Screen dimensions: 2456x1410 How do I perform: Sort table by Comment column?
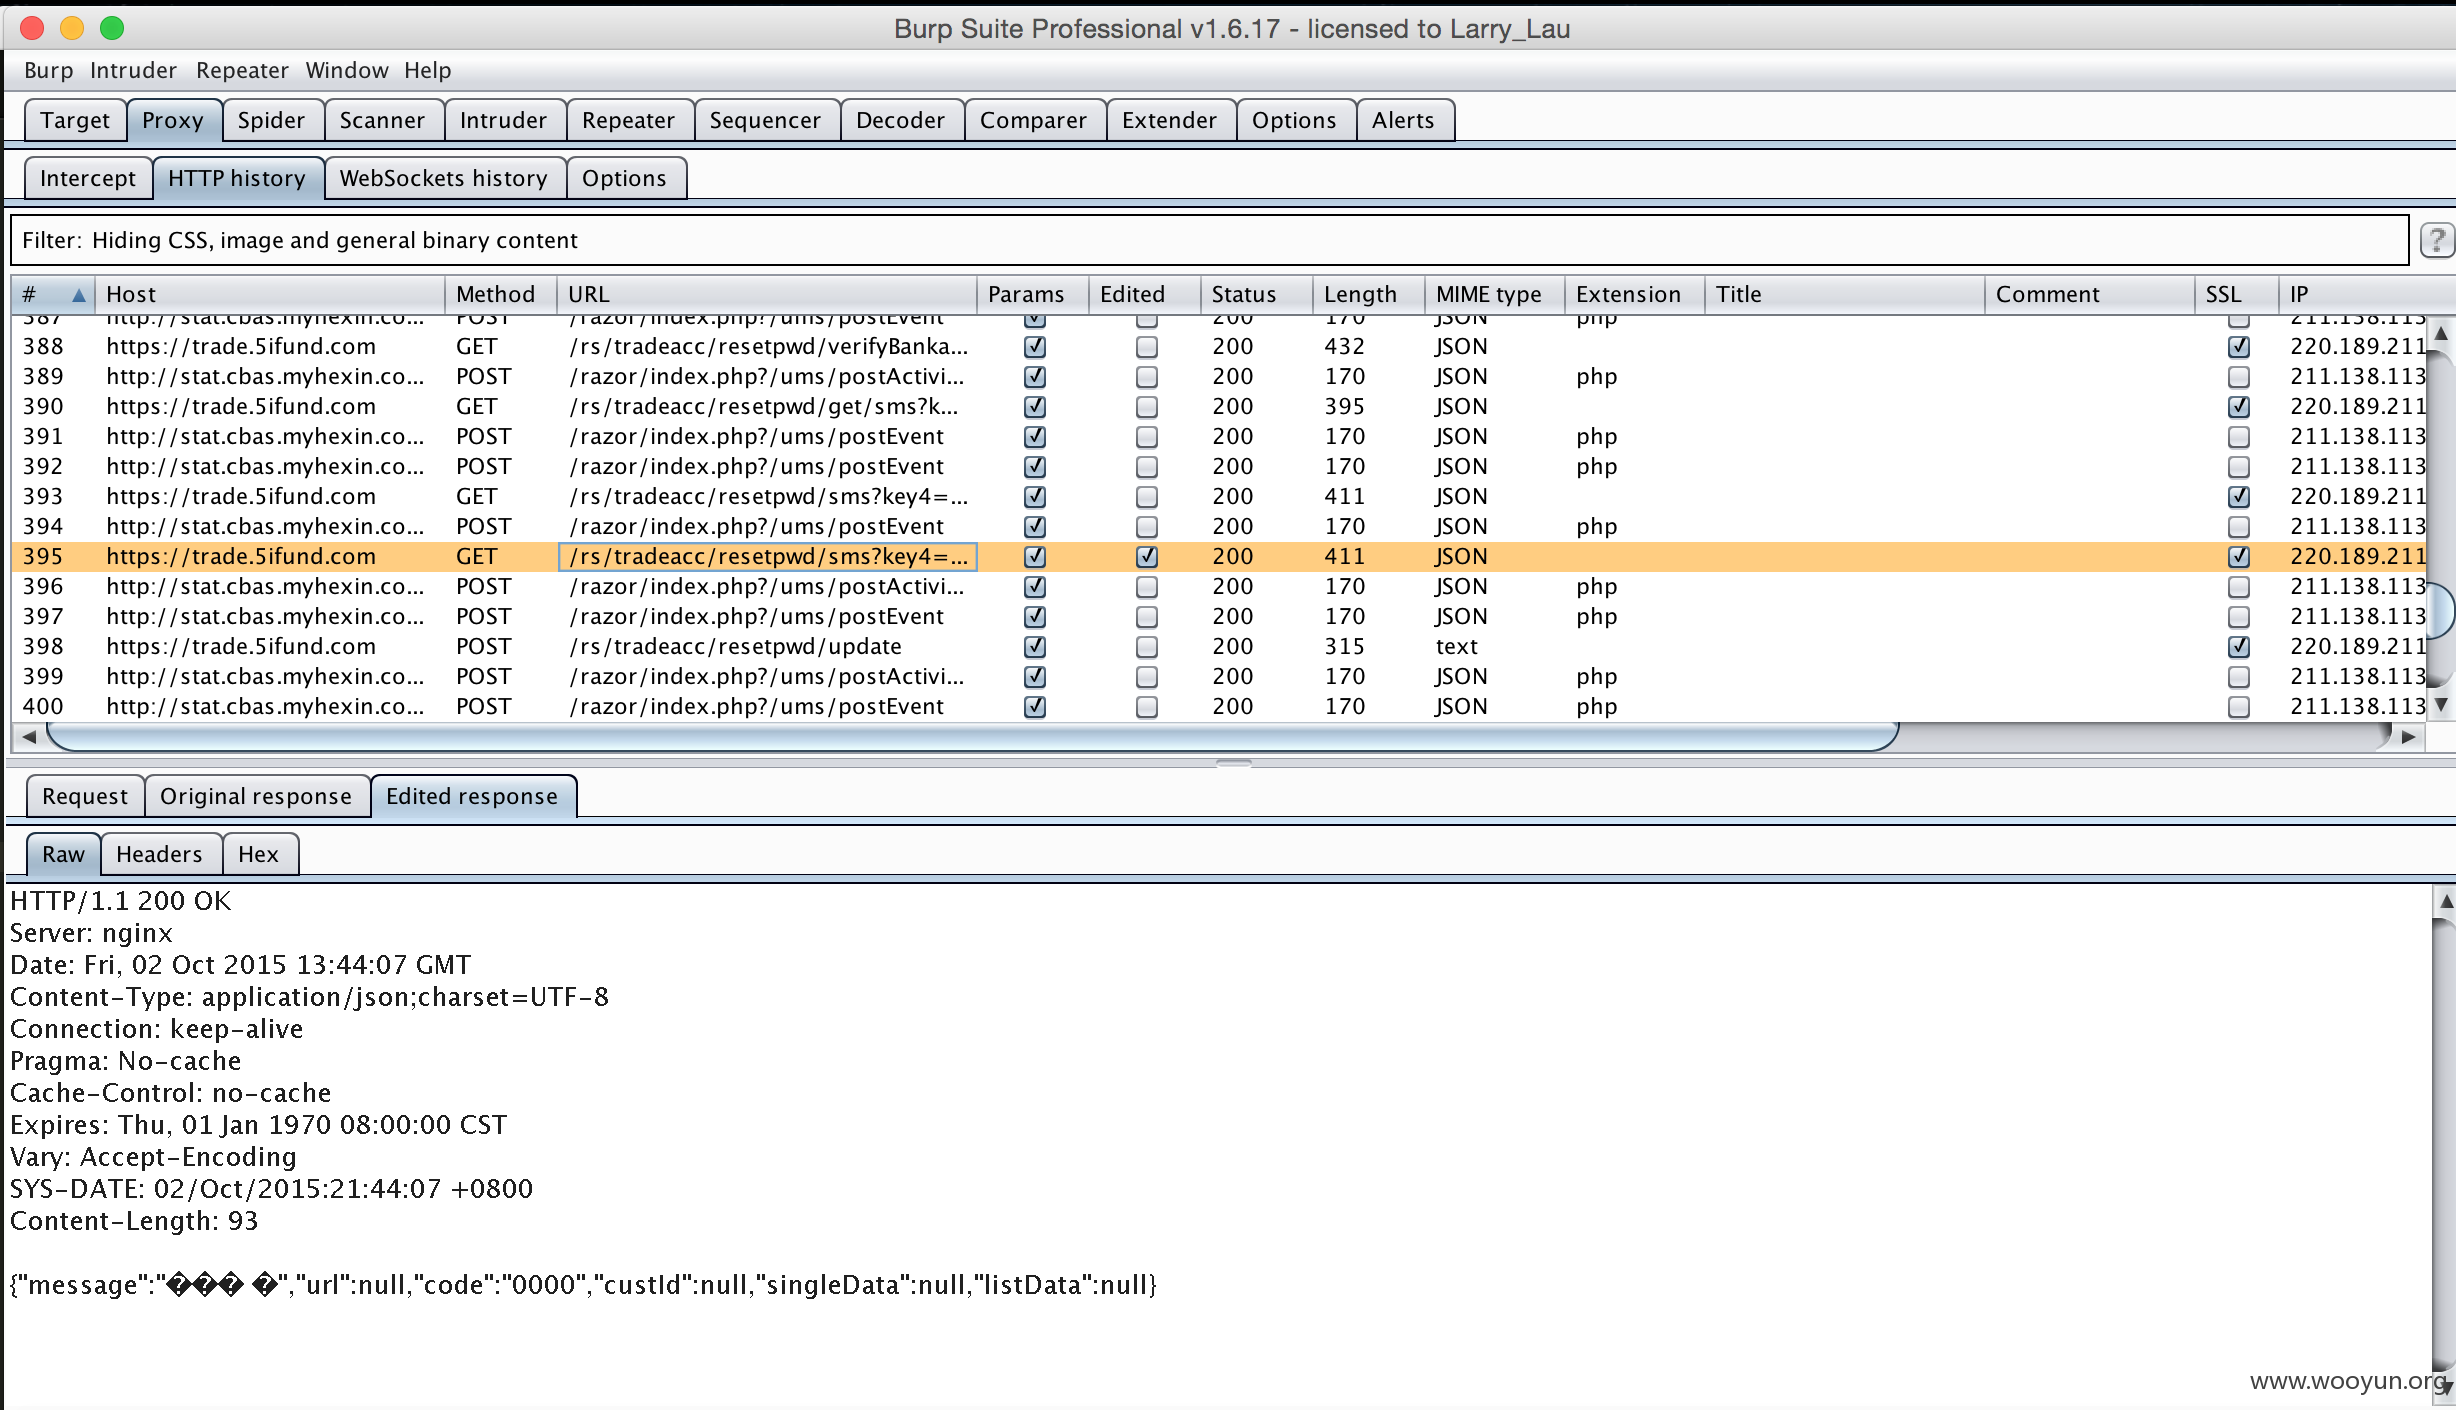(2090, 295)
